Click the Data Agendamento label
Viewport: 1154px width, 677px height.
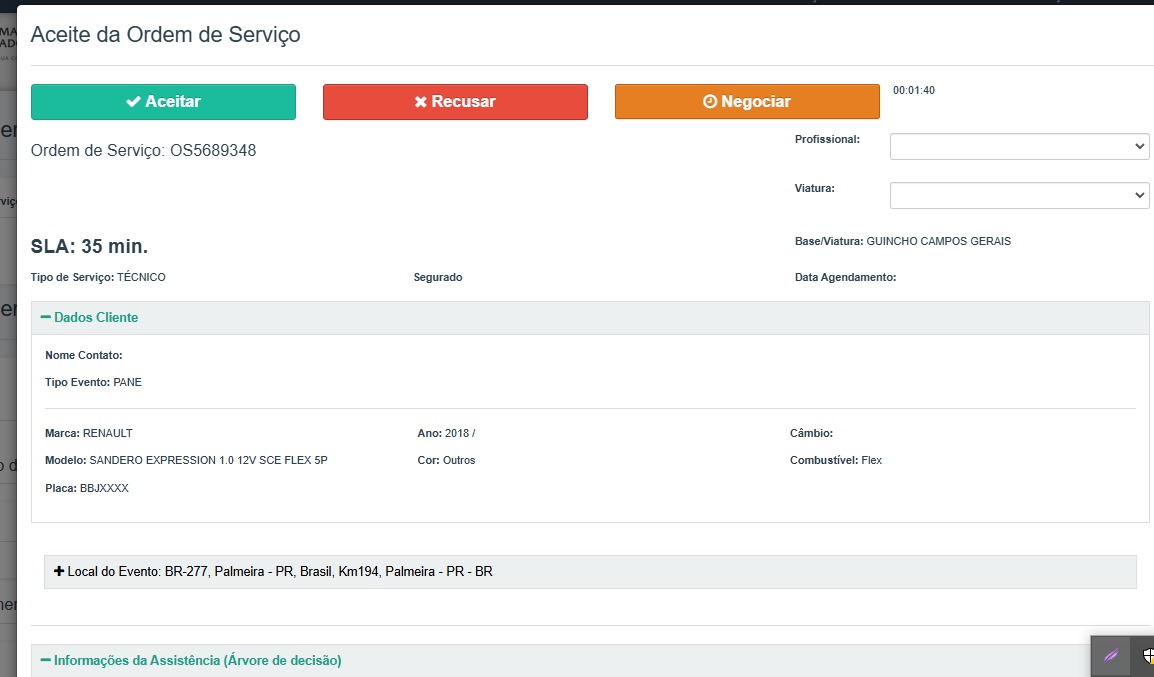click(x=845, y=277)
